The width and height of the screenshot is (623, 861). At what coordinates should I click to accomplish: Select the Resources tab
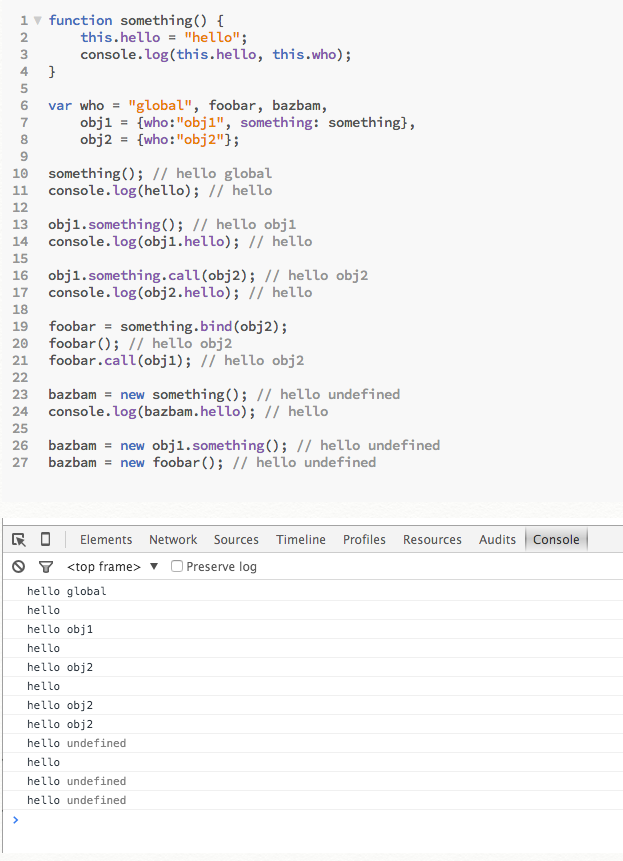pyautogui.click(x=432, y=540)
